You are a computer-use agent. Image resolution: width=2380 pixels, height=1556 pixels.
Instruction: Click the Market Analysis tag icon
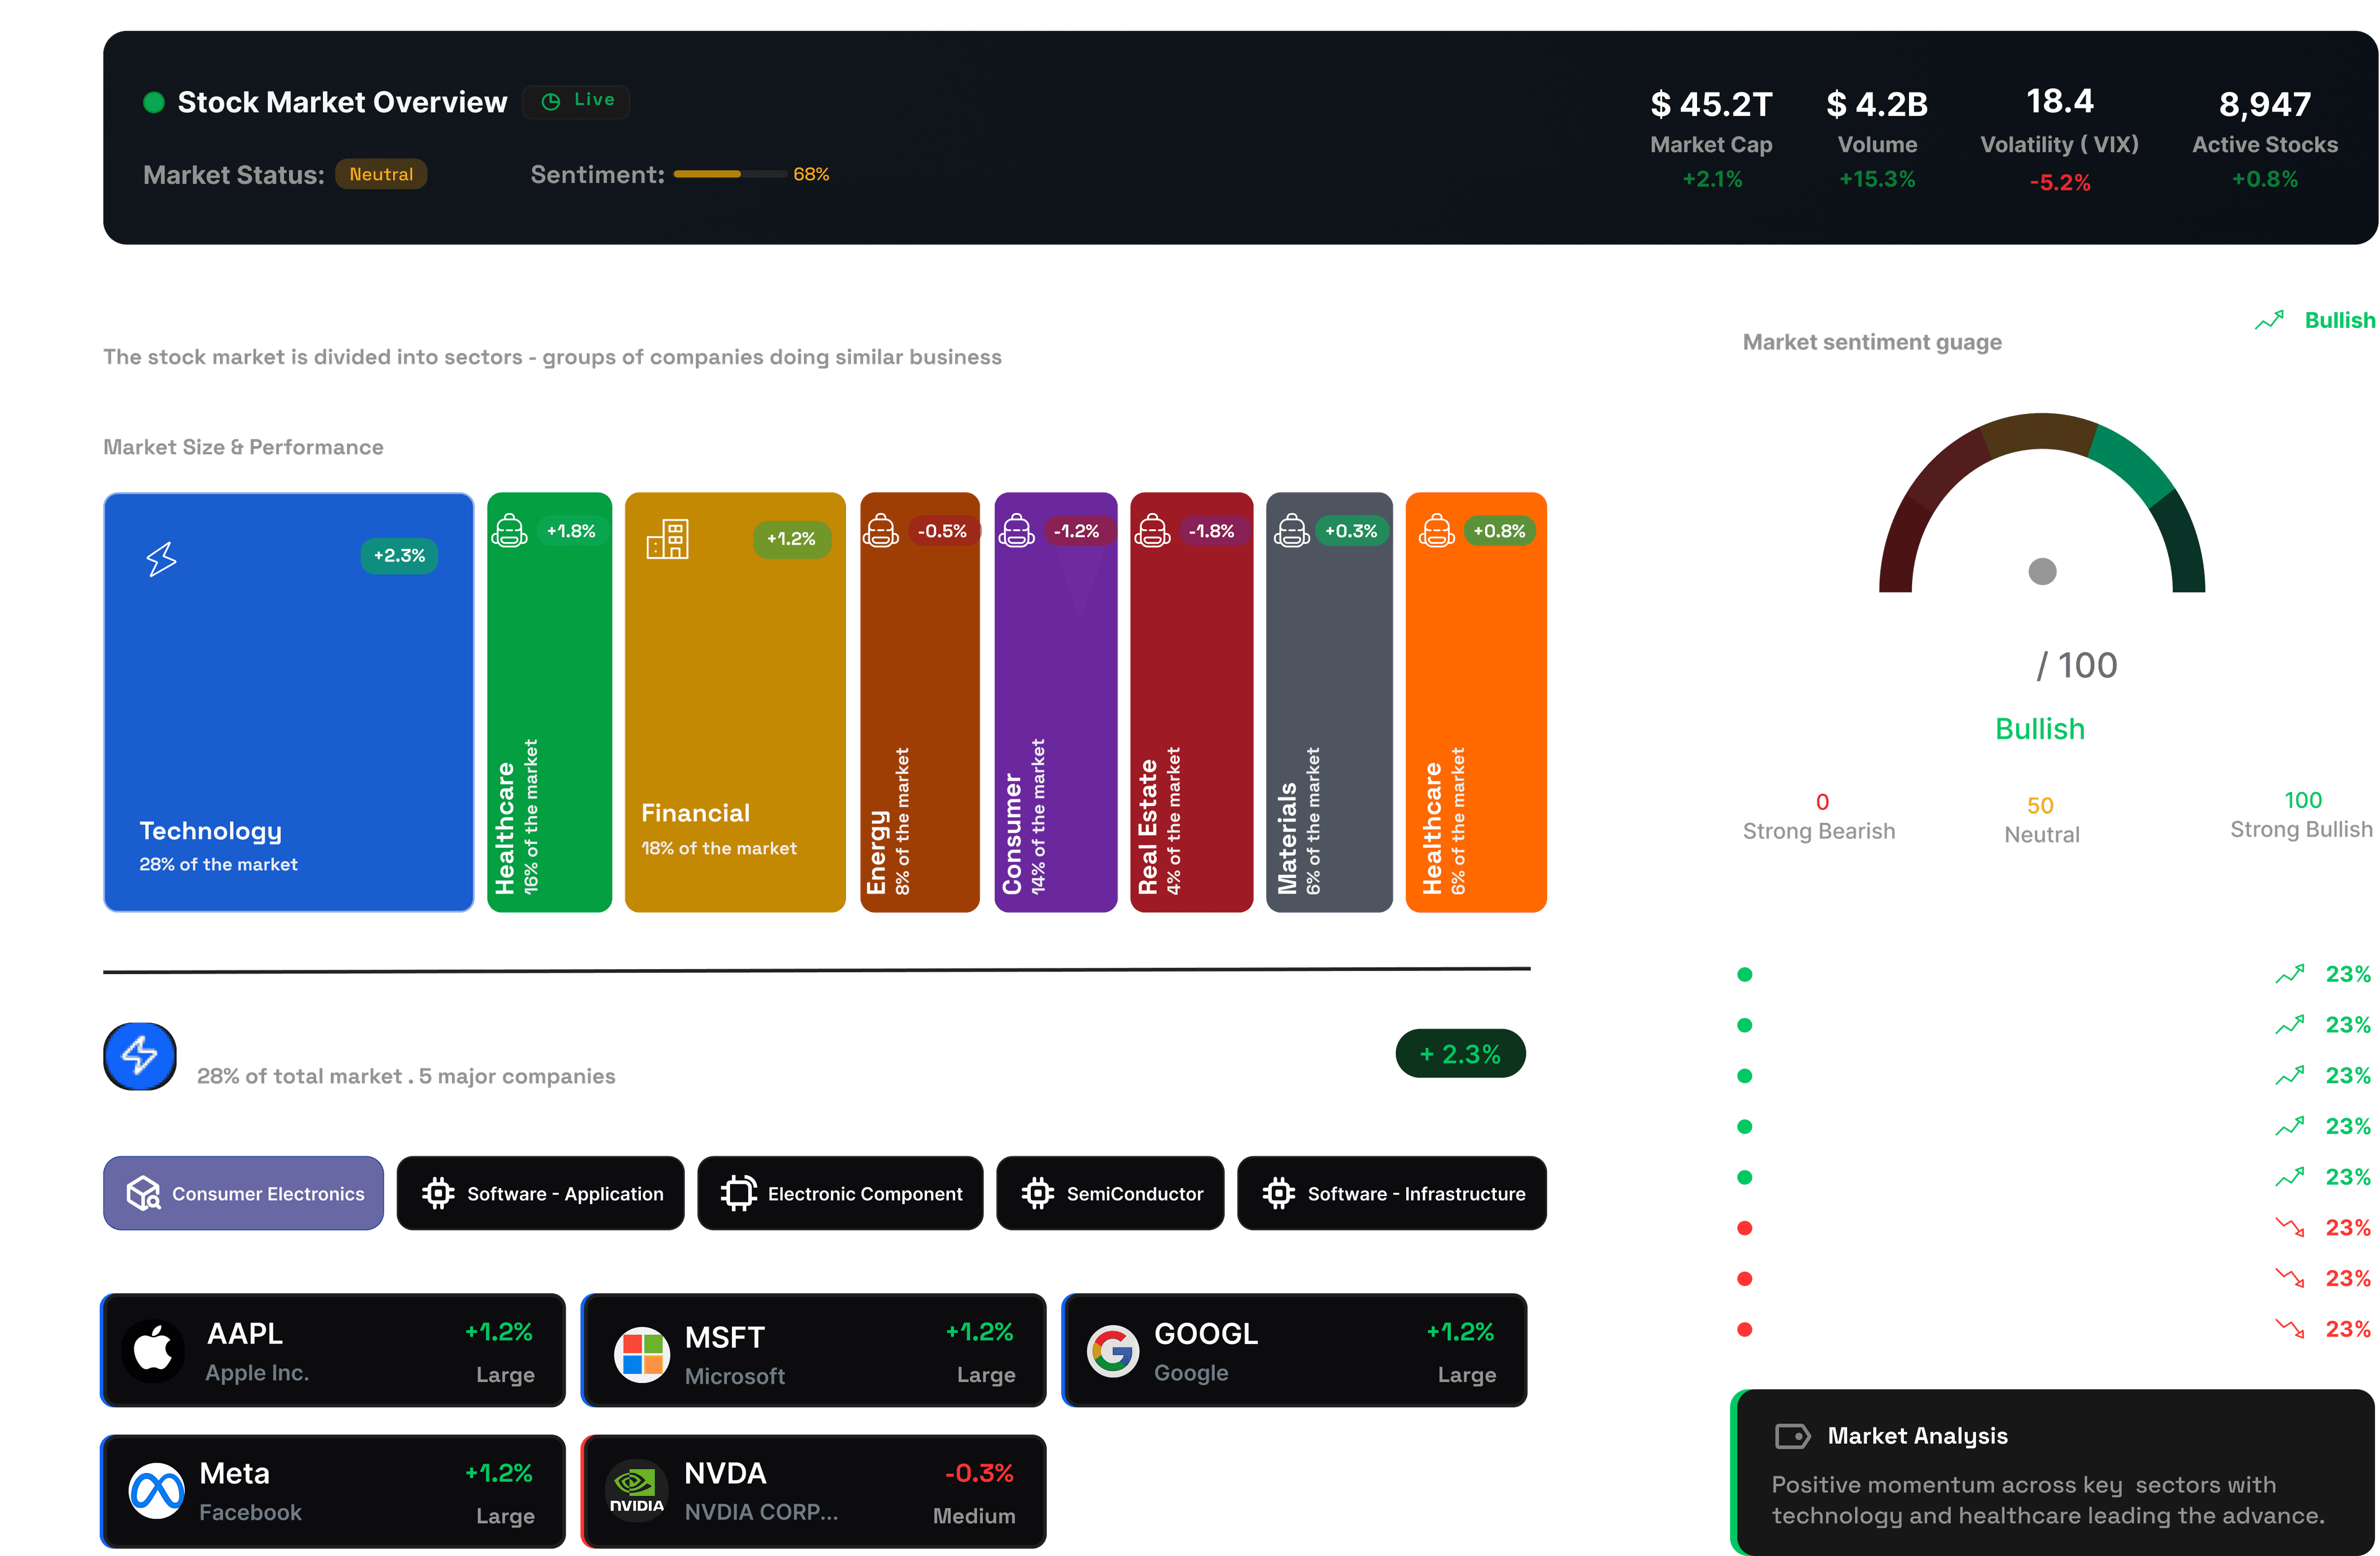click(1792, 1436)
